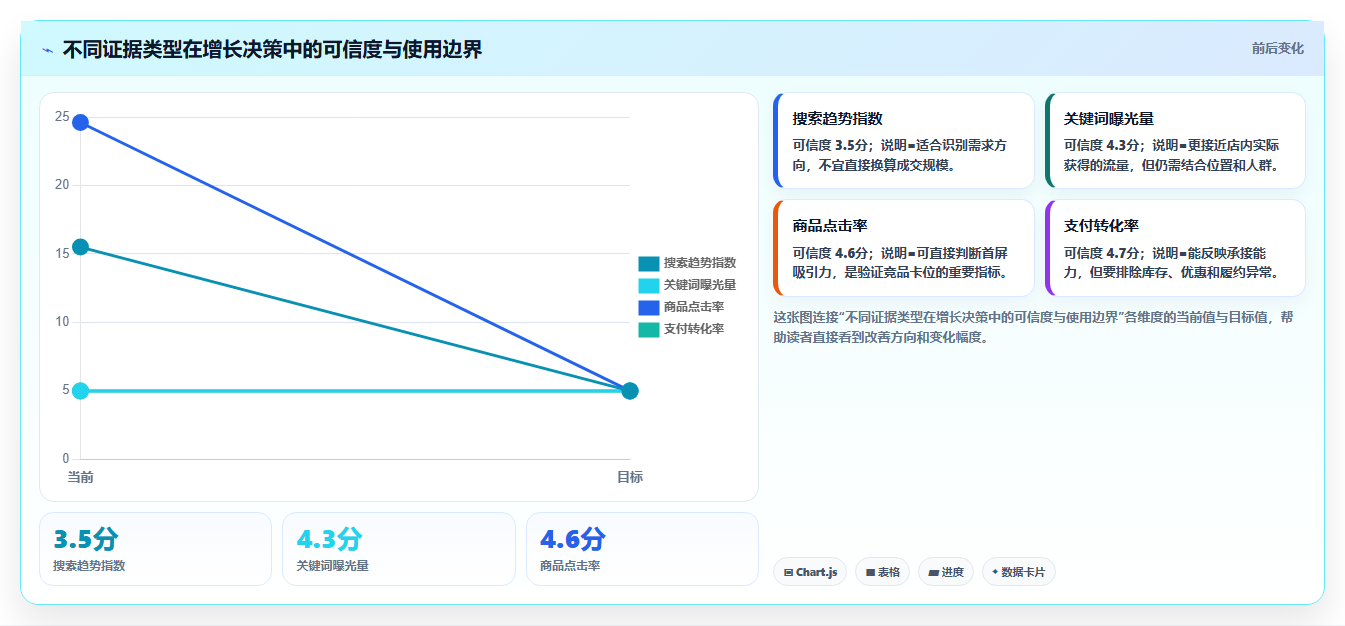Viewport: 1345px width, 626px height.
Task: Click the y-axis value 25
Action: click(x=62, y=117)
